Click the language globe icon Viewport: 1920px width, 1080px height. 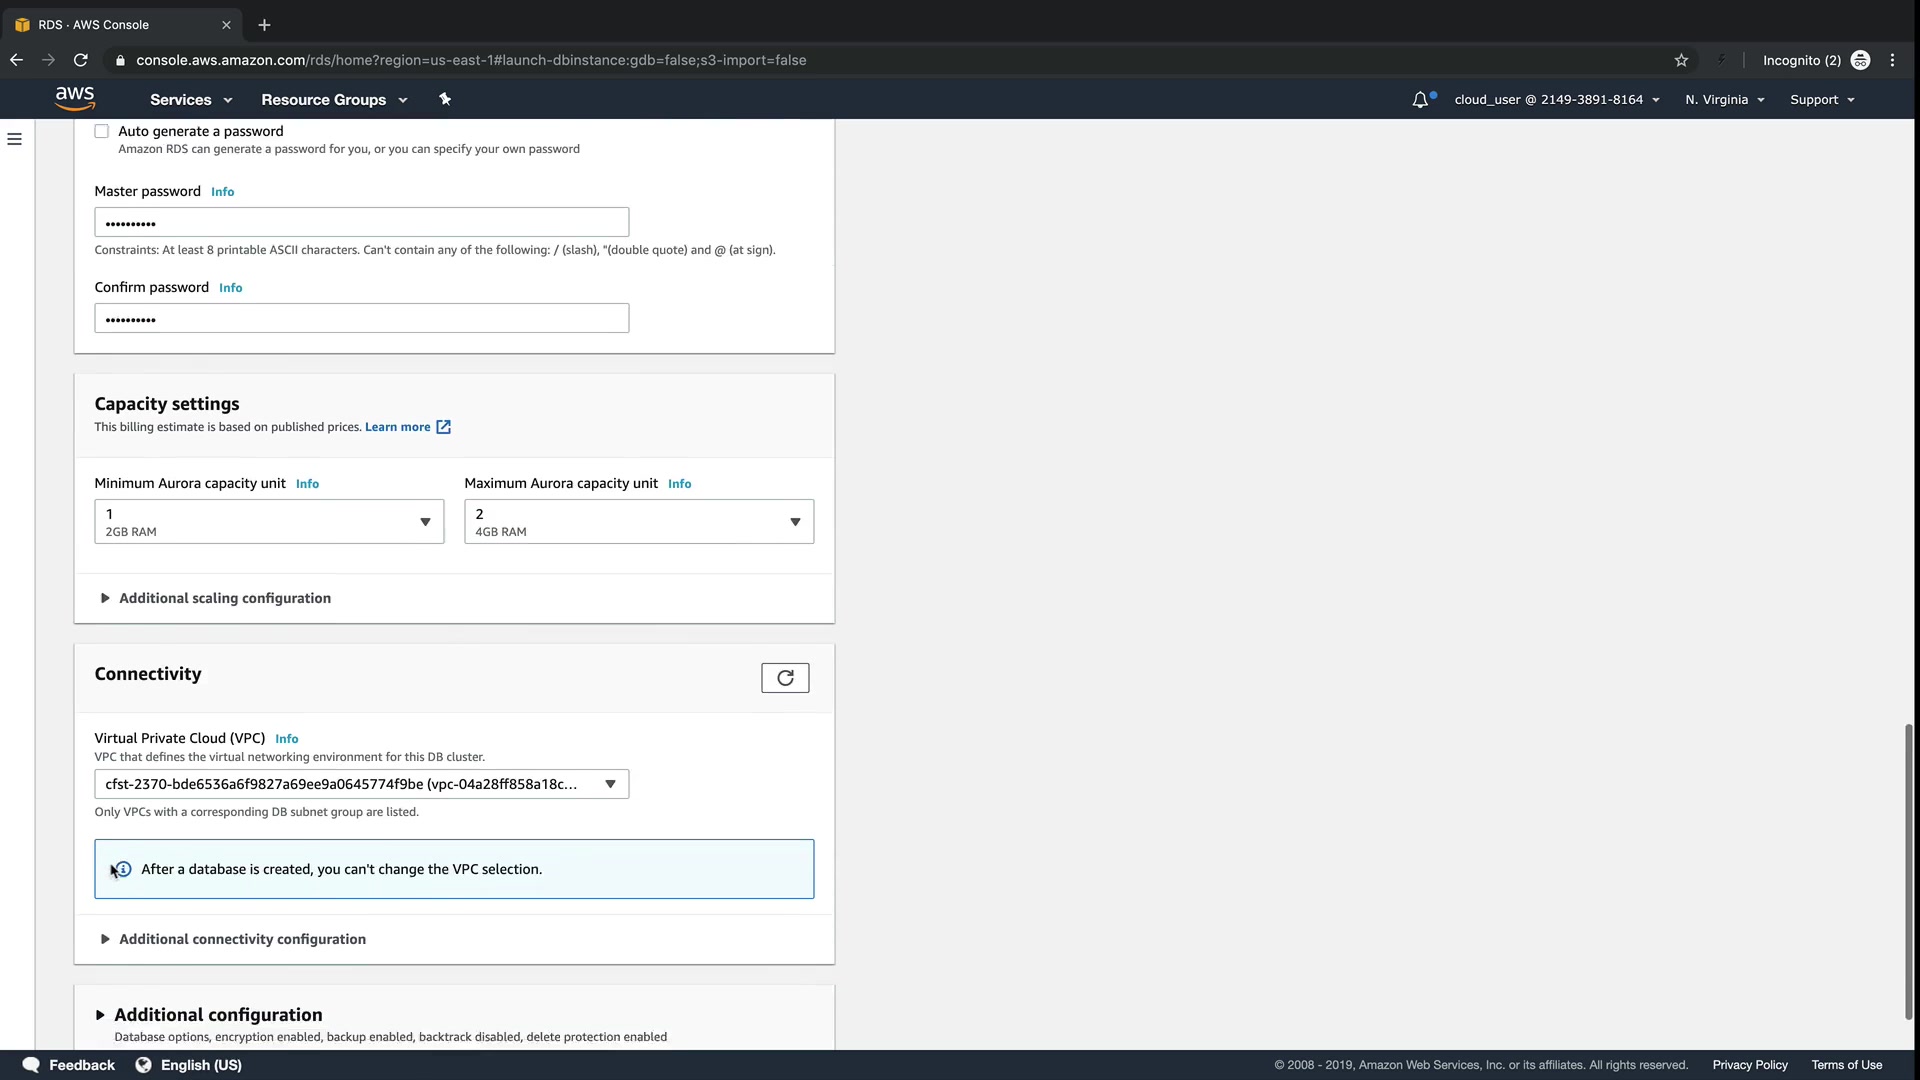[x=143, y=1065]
